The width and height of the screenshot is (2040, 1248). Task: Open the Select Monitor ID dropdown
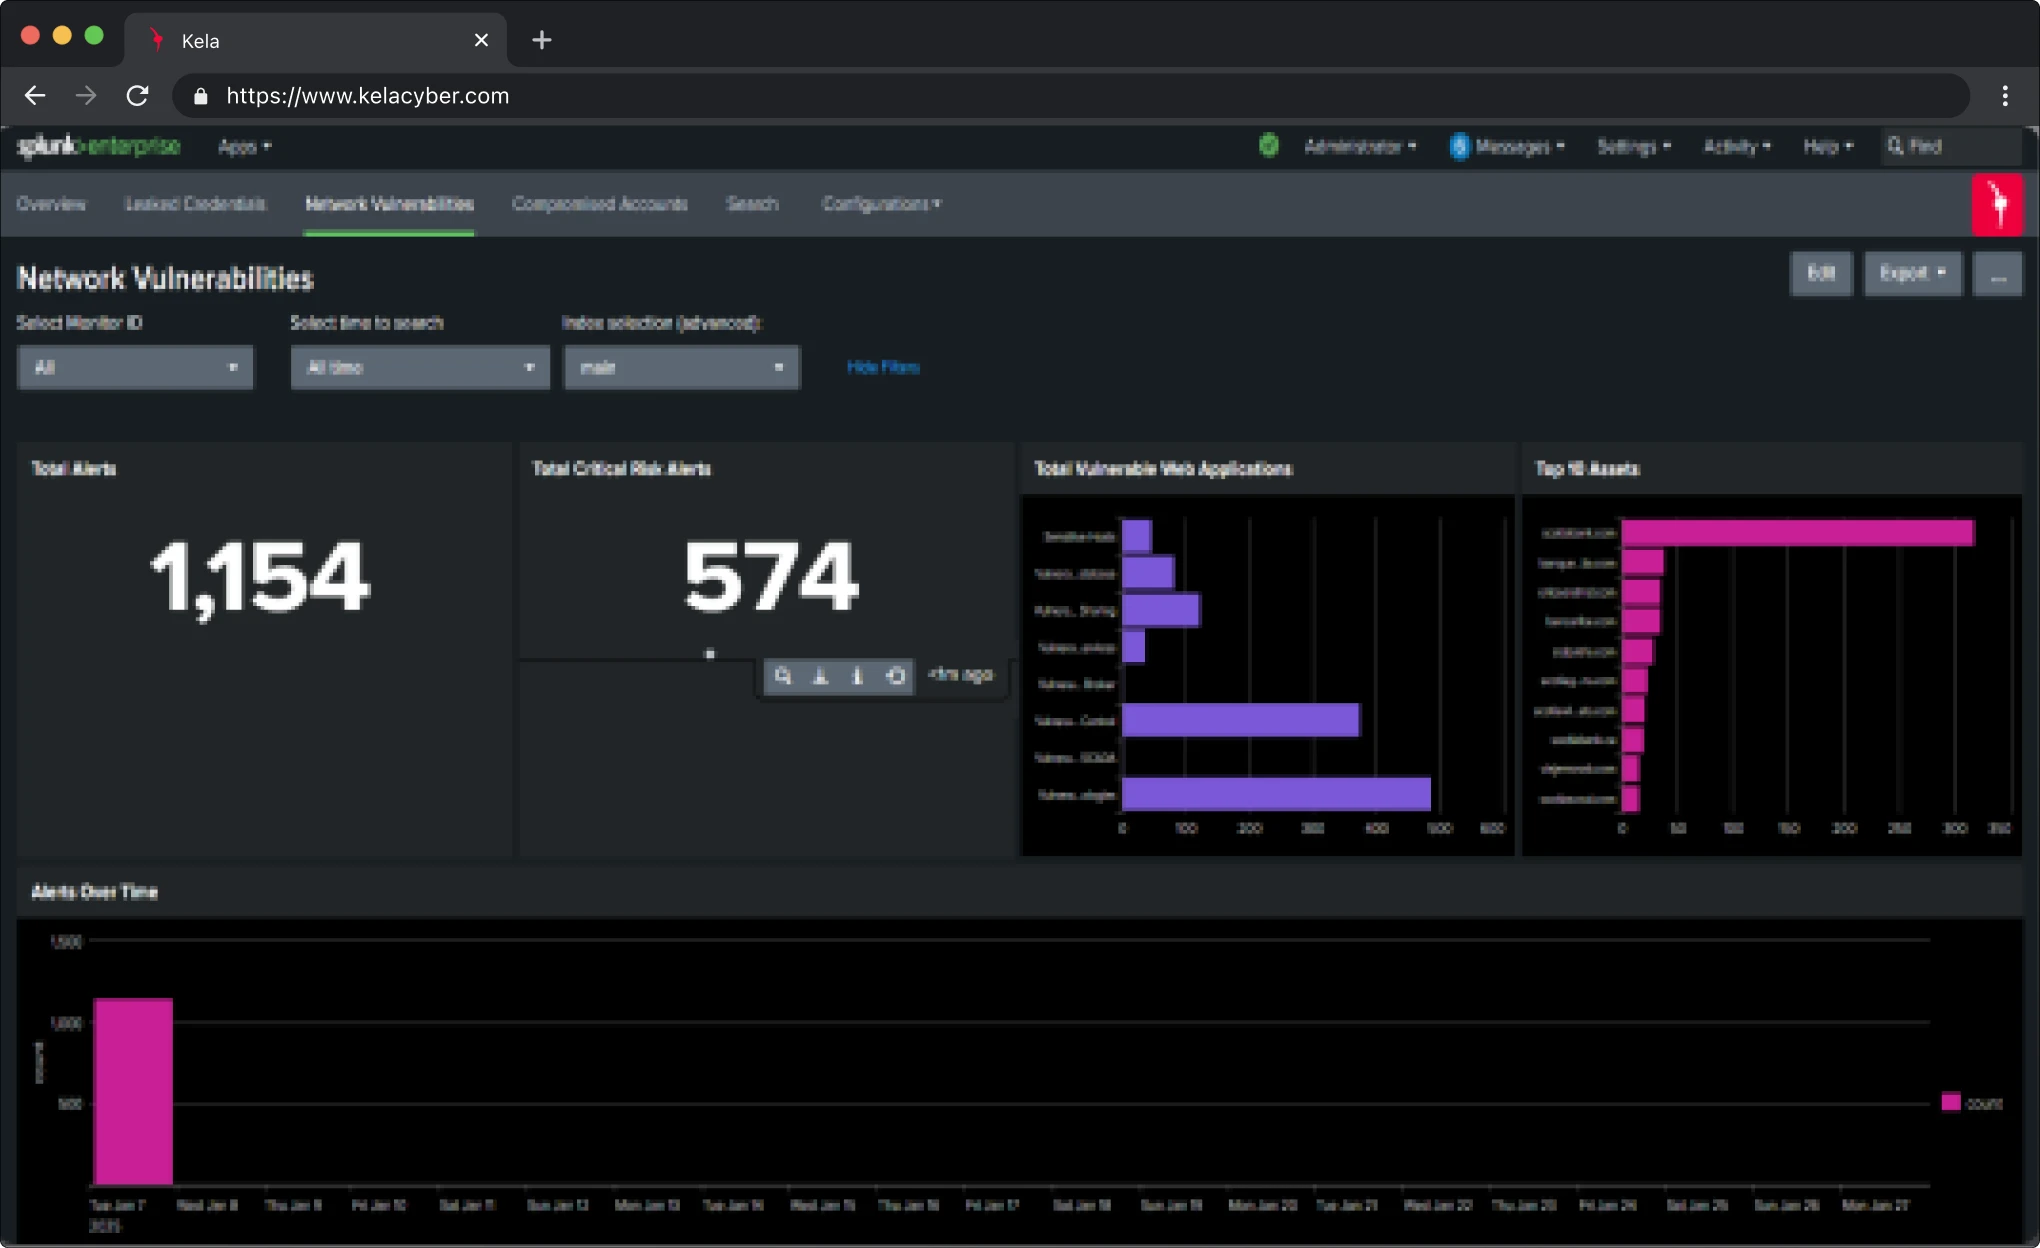pyautogui.click(x=135, y=367)
